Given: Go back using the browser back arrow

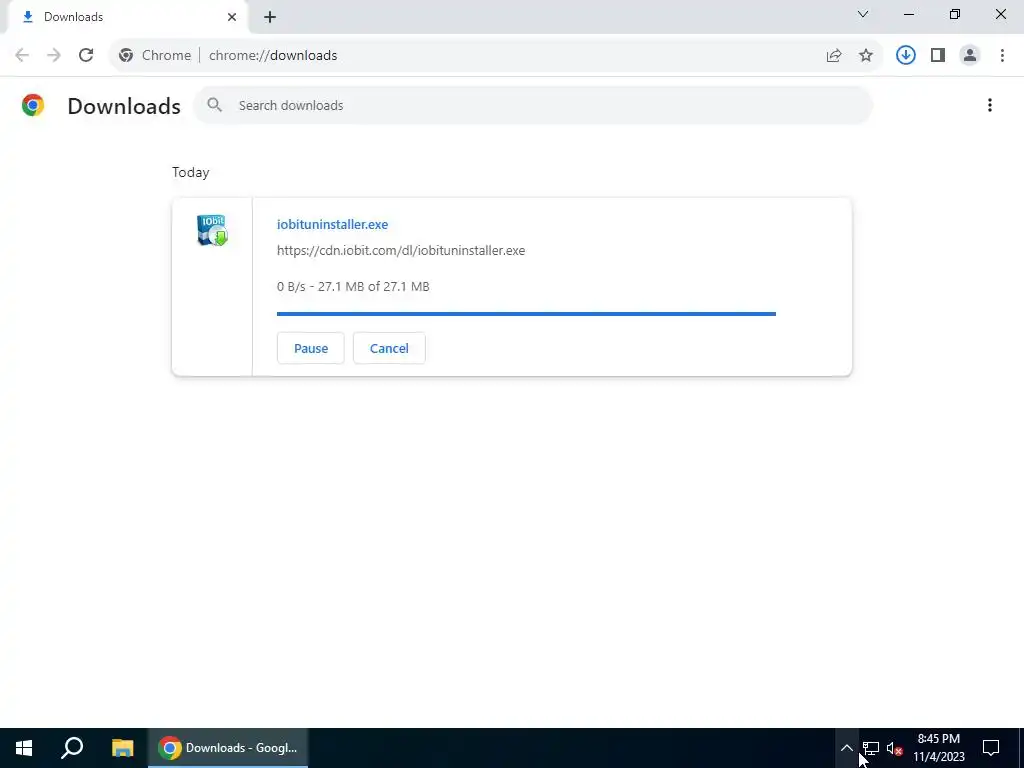Looking at the screenshot, I should coord(22,56).
